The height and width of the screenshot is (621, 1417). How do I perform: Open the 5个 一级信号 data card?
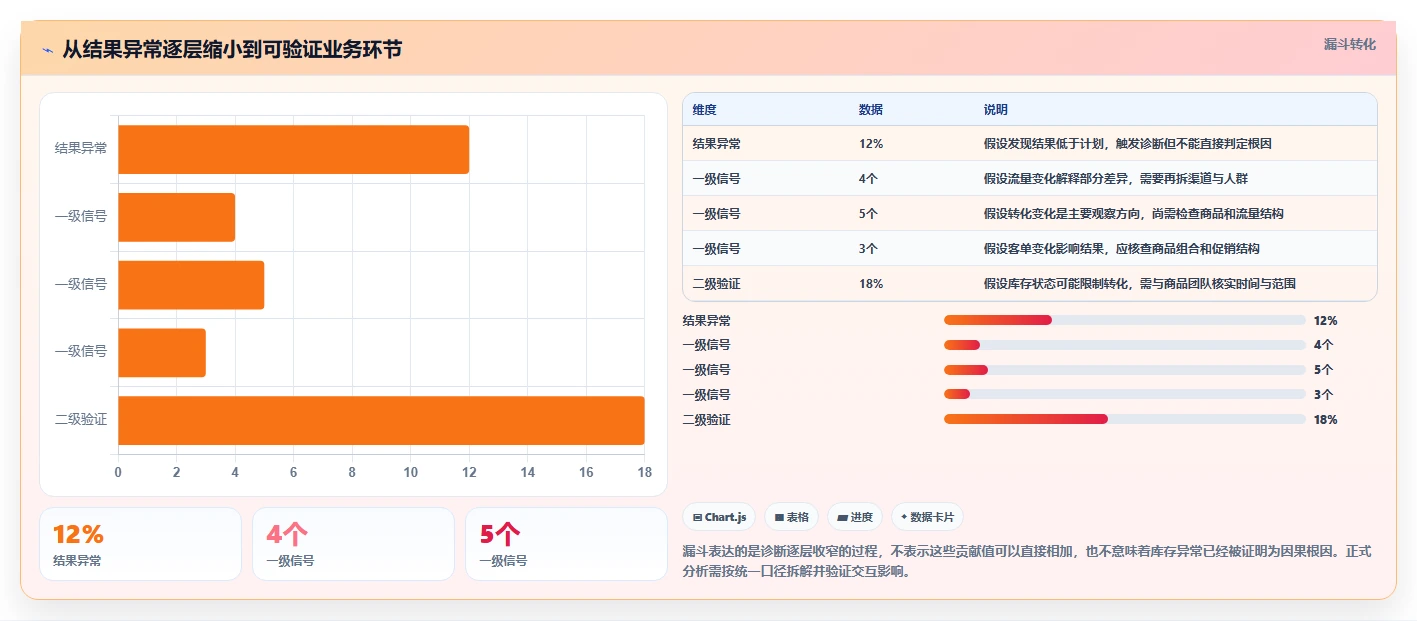[567, 544]
